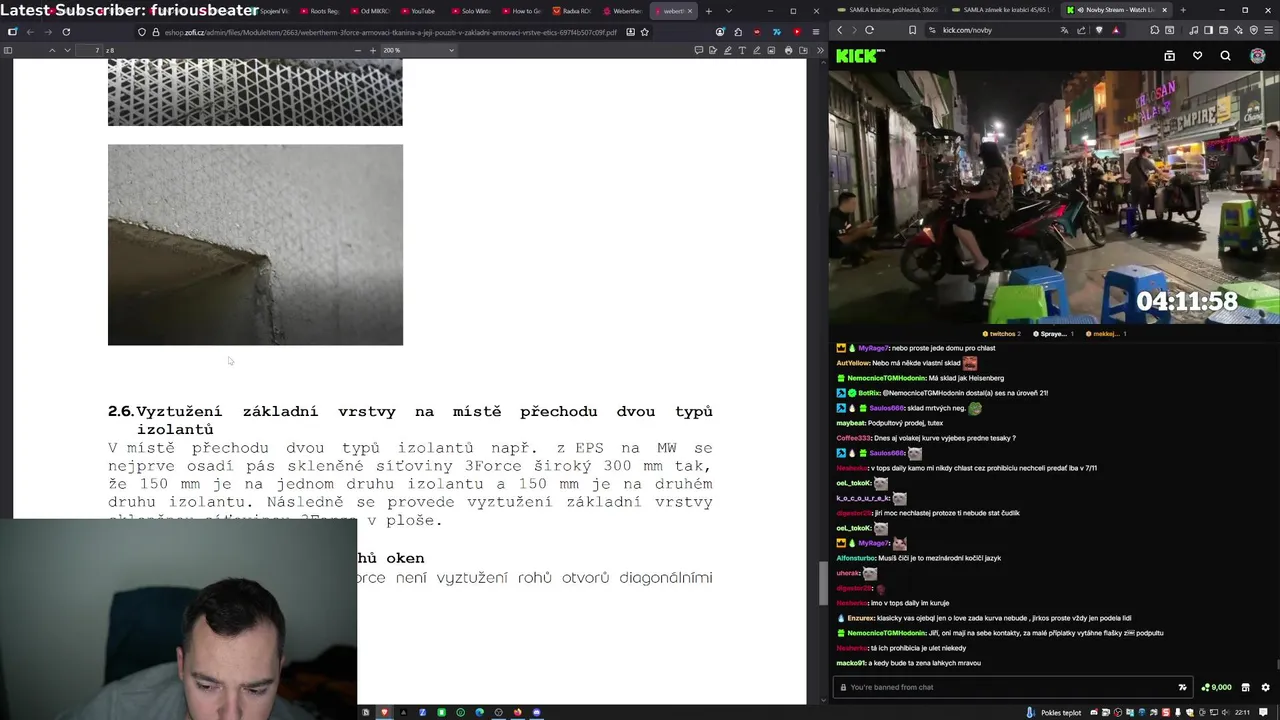Open Brave Shields icon

pyautogui.click(x=1099, y=30)
